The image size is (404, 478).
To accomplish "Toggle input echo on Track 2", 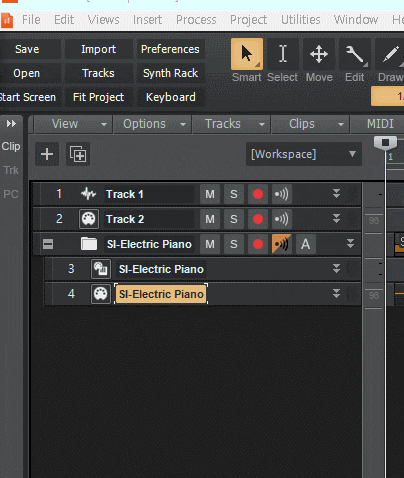I will click(x=282, y=219).
